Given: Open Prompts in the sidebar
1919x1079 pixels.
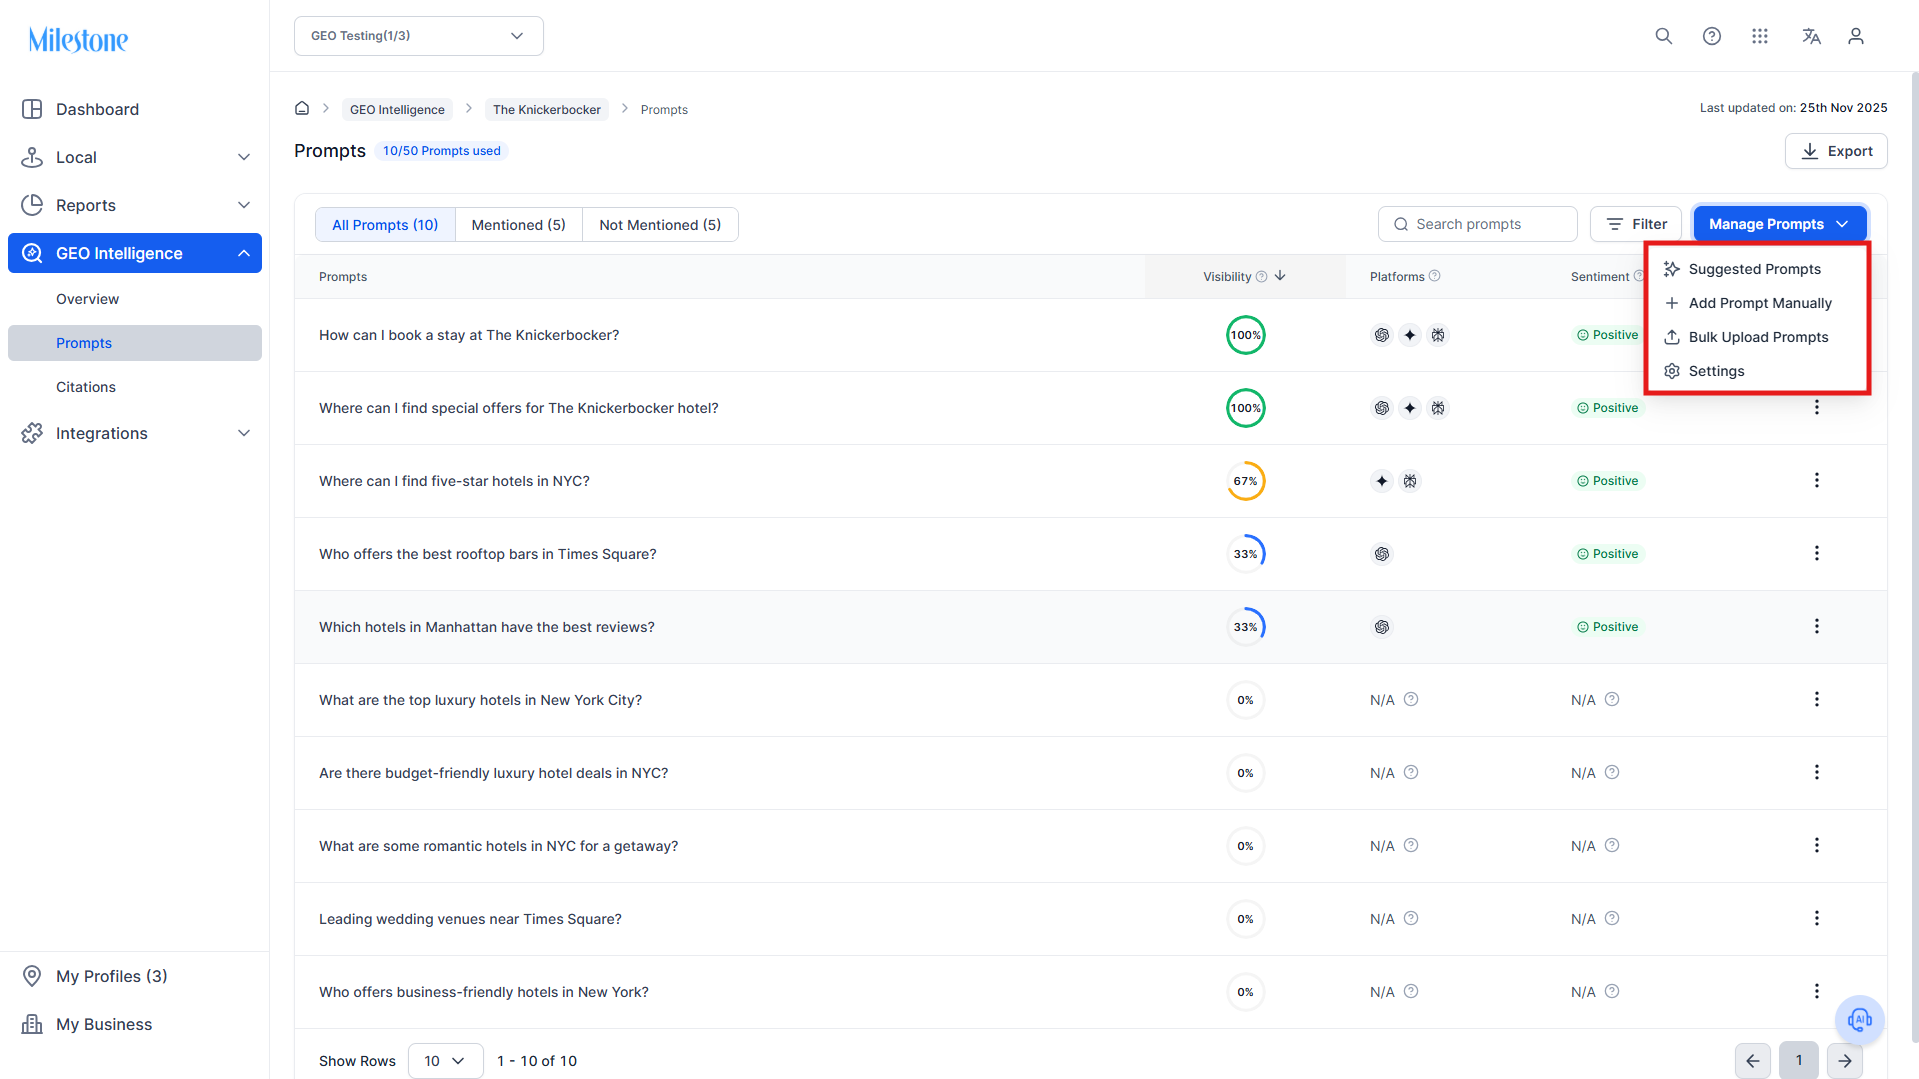Looking at the screenshot, I should (x=135, y=343).
